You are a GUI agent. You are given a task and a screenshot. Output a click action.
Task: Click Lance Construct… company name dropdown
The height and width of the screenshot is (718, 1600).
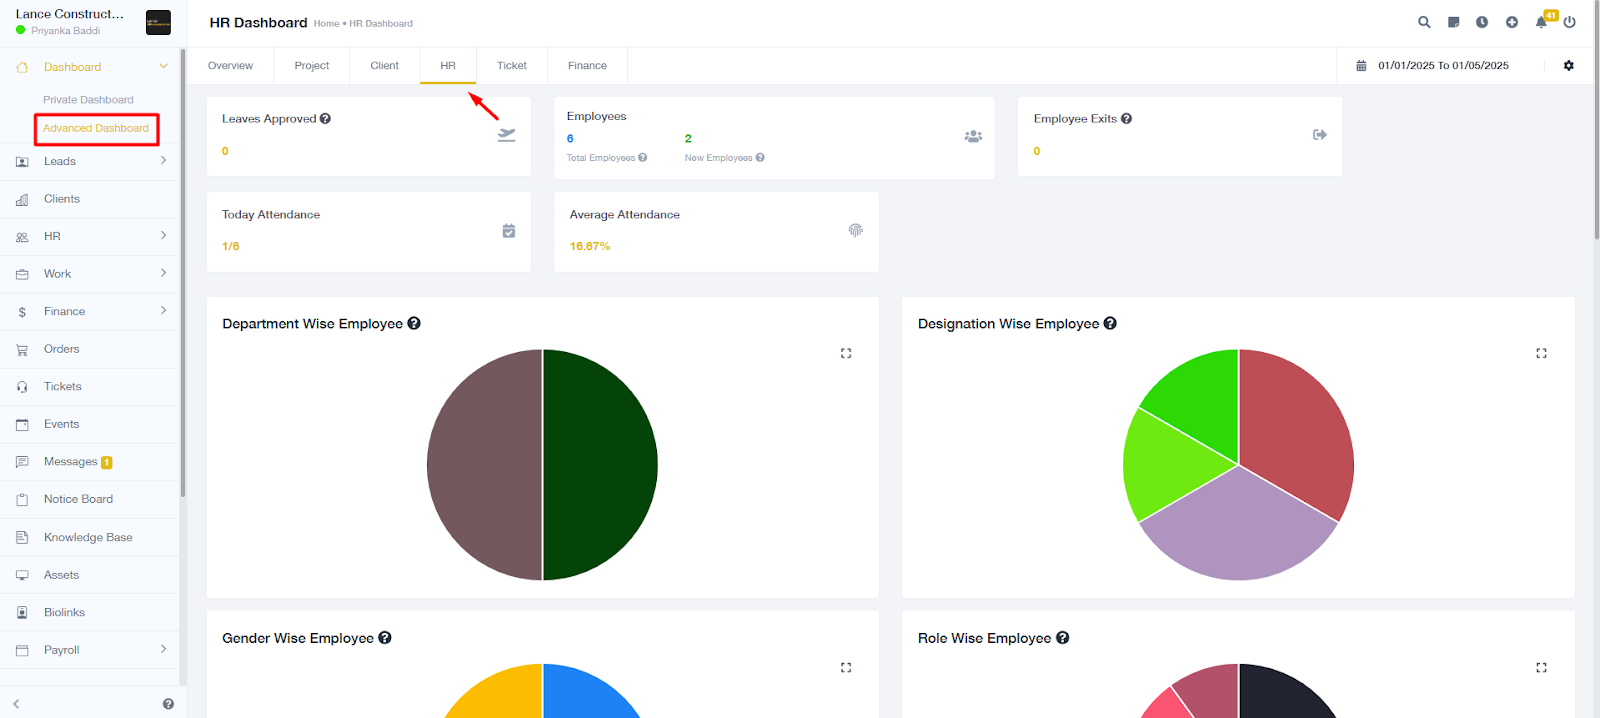point(70,14)
